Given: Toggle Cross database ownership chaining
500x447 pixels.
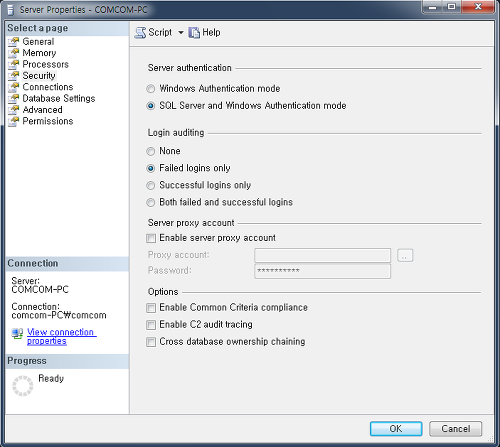Looking at the screenshot, I should [151, 342].
